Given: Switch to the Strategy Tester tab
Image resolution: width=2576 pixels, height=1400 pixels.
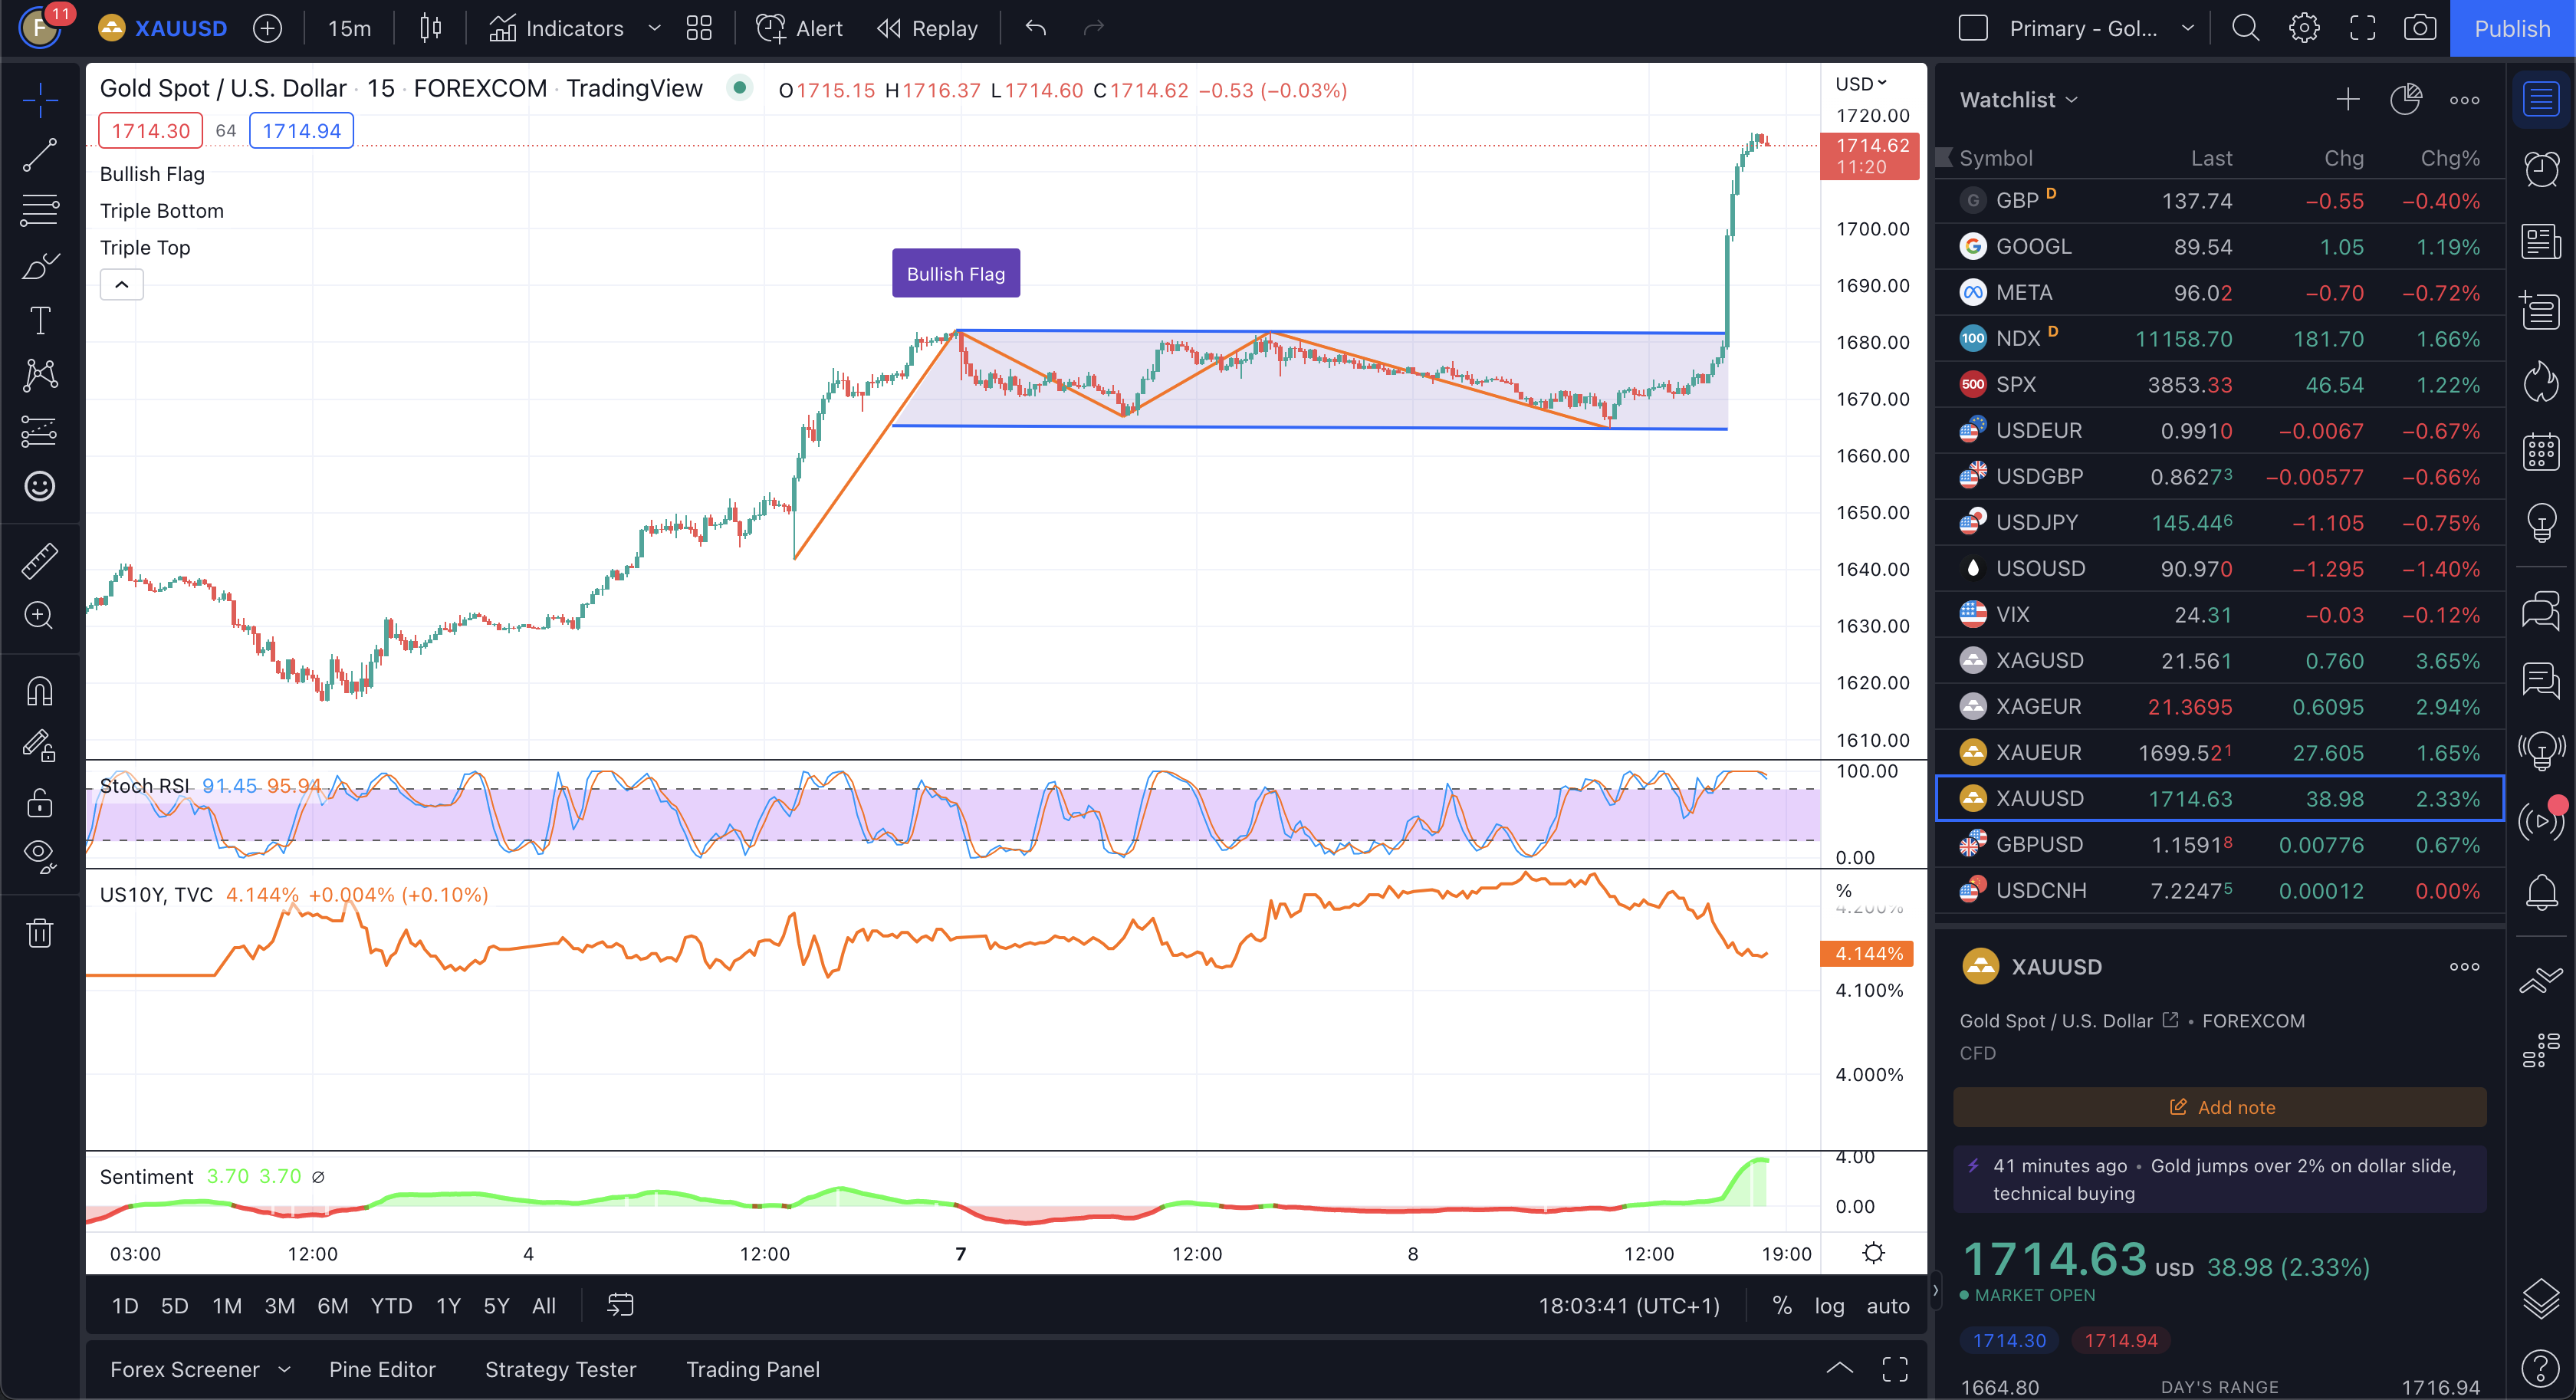Looking at the screenshot, I should 560,1369.
